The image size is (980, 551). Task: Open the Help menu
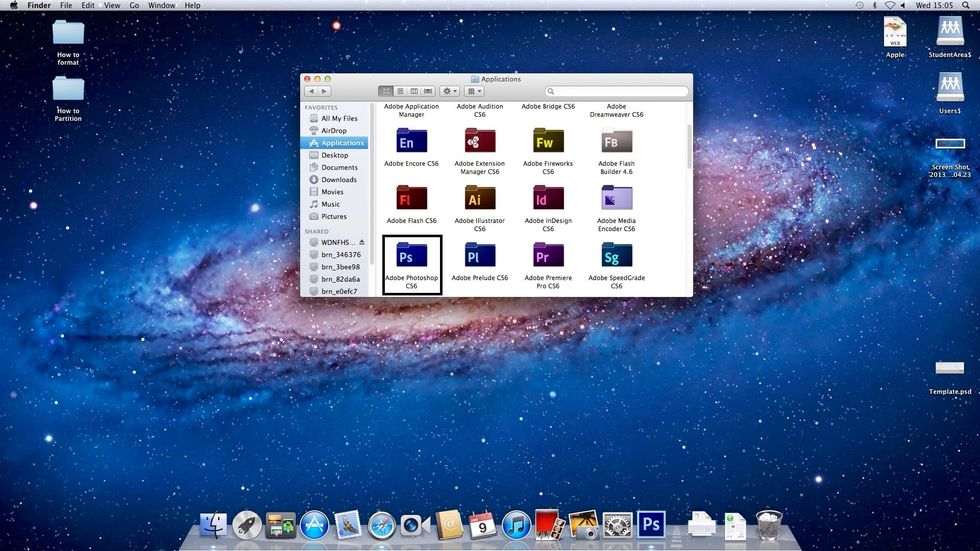tap(192, 5)
